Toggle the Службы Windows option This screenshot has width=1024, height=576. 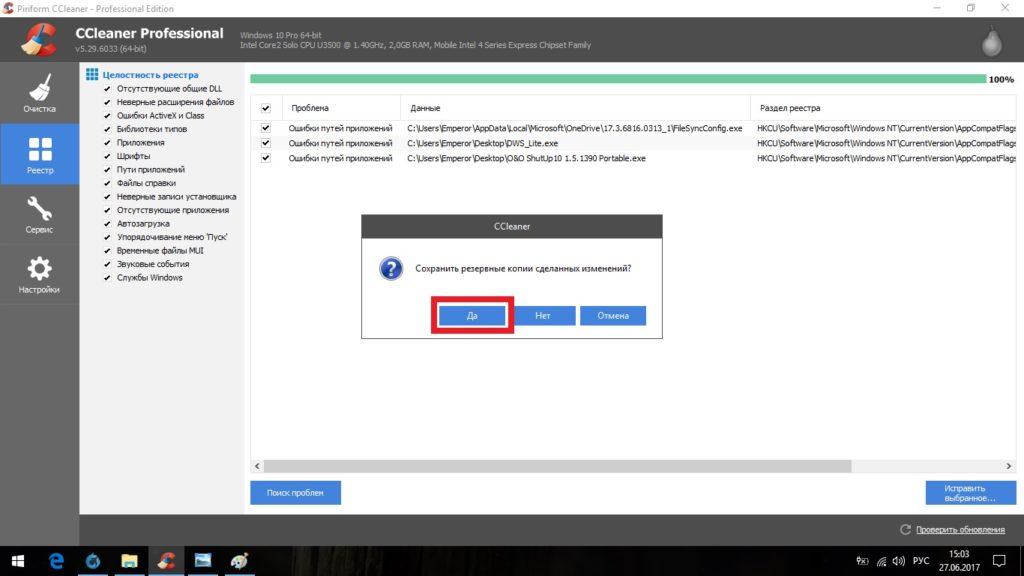[107, 278]
